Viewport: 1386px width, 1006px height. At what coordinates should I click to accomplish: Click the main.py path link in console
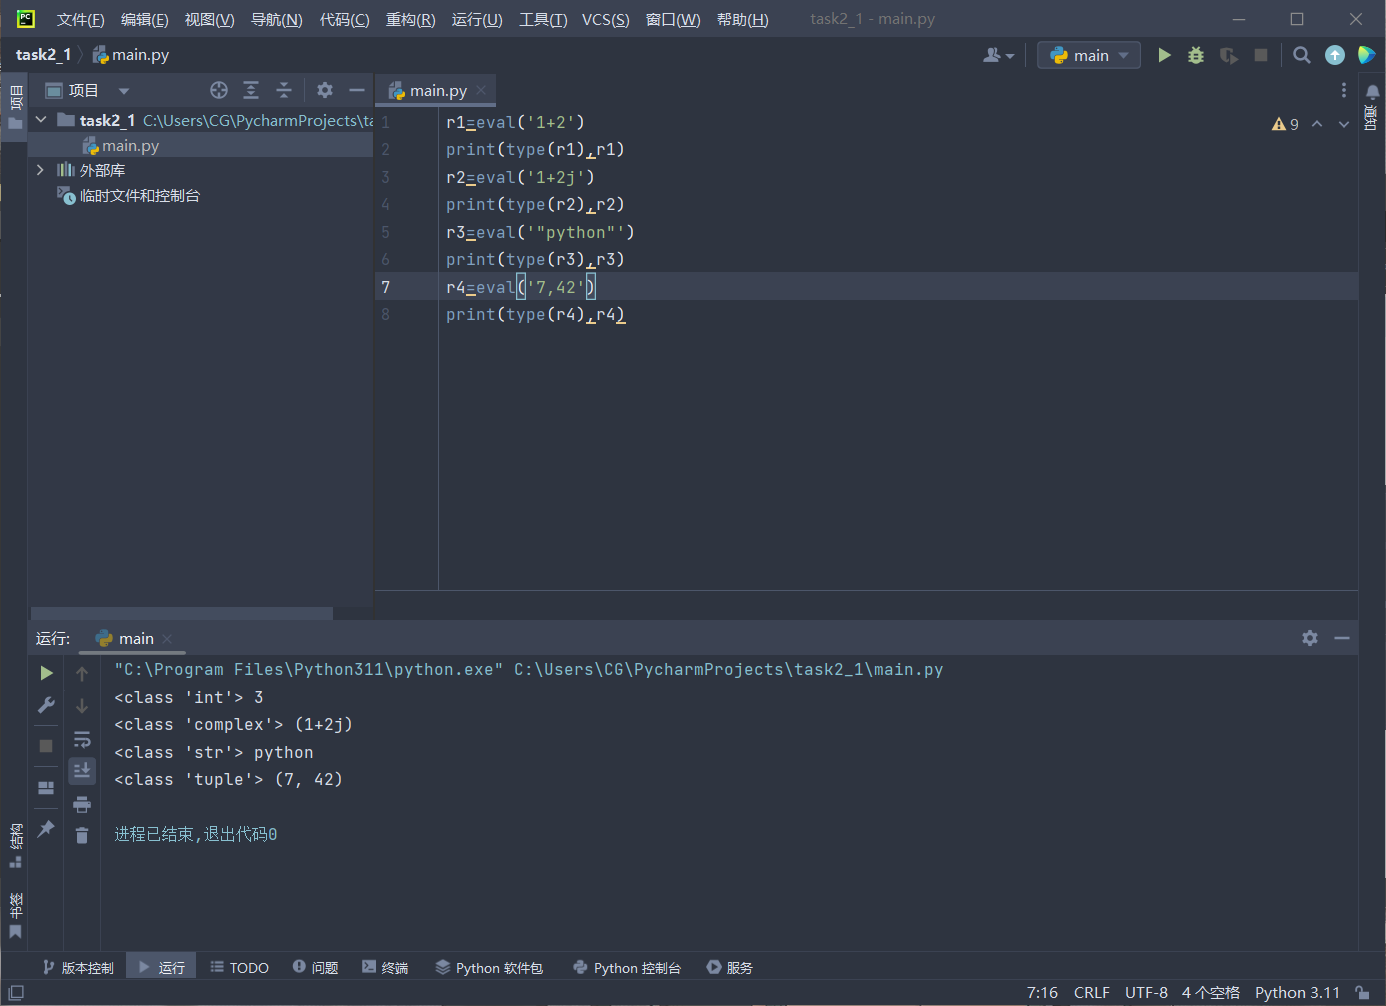click(x=729, y=670)
